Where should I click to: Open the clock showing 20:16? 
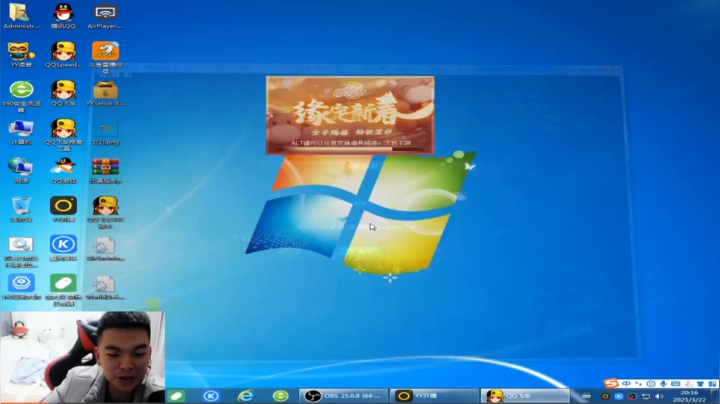point(689,396)
